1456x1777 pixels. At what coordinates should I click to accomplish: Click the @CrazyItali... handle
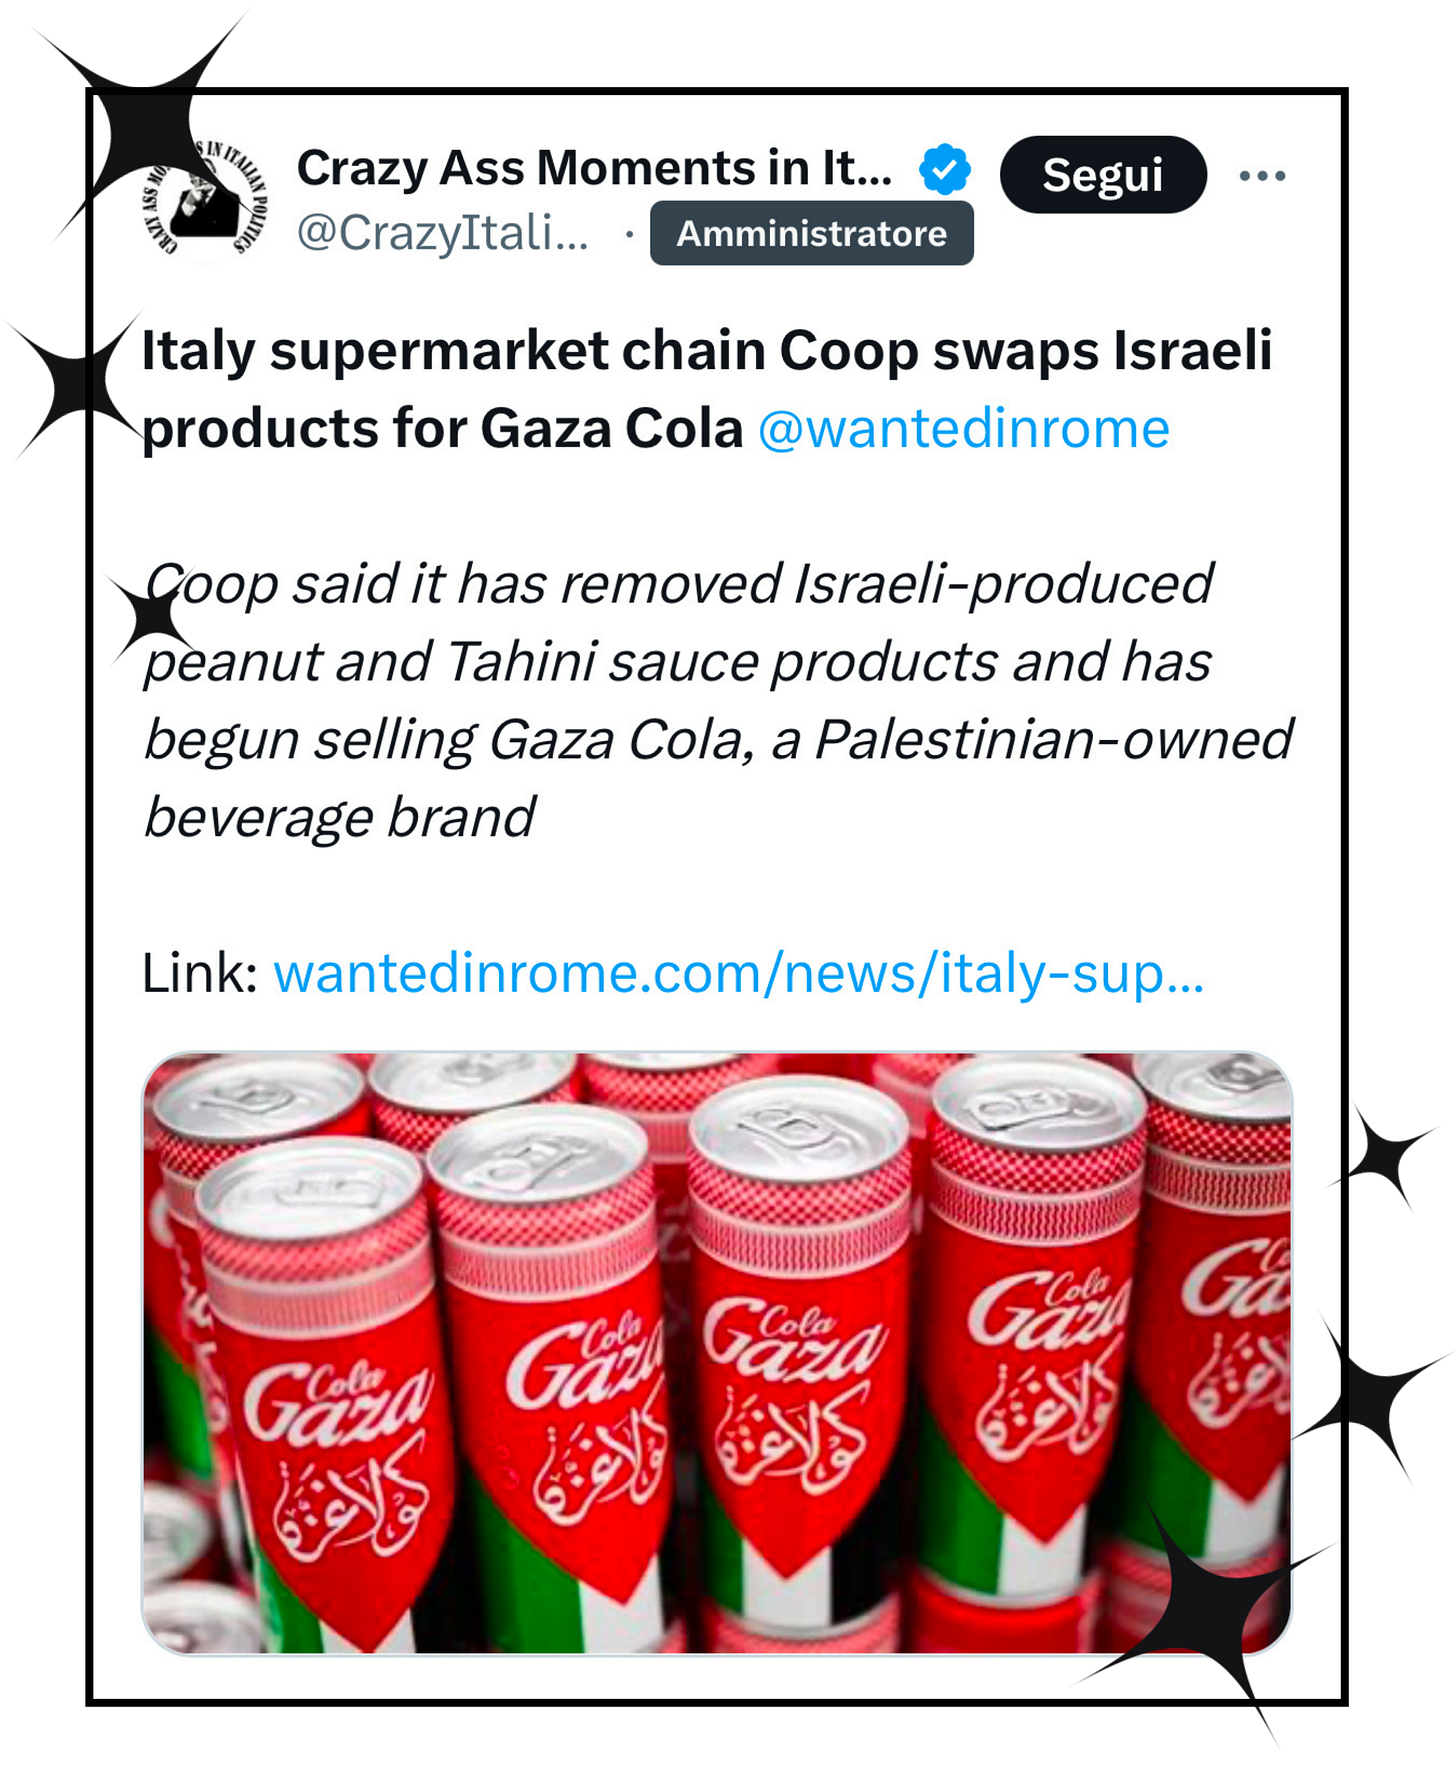(442, 234)
